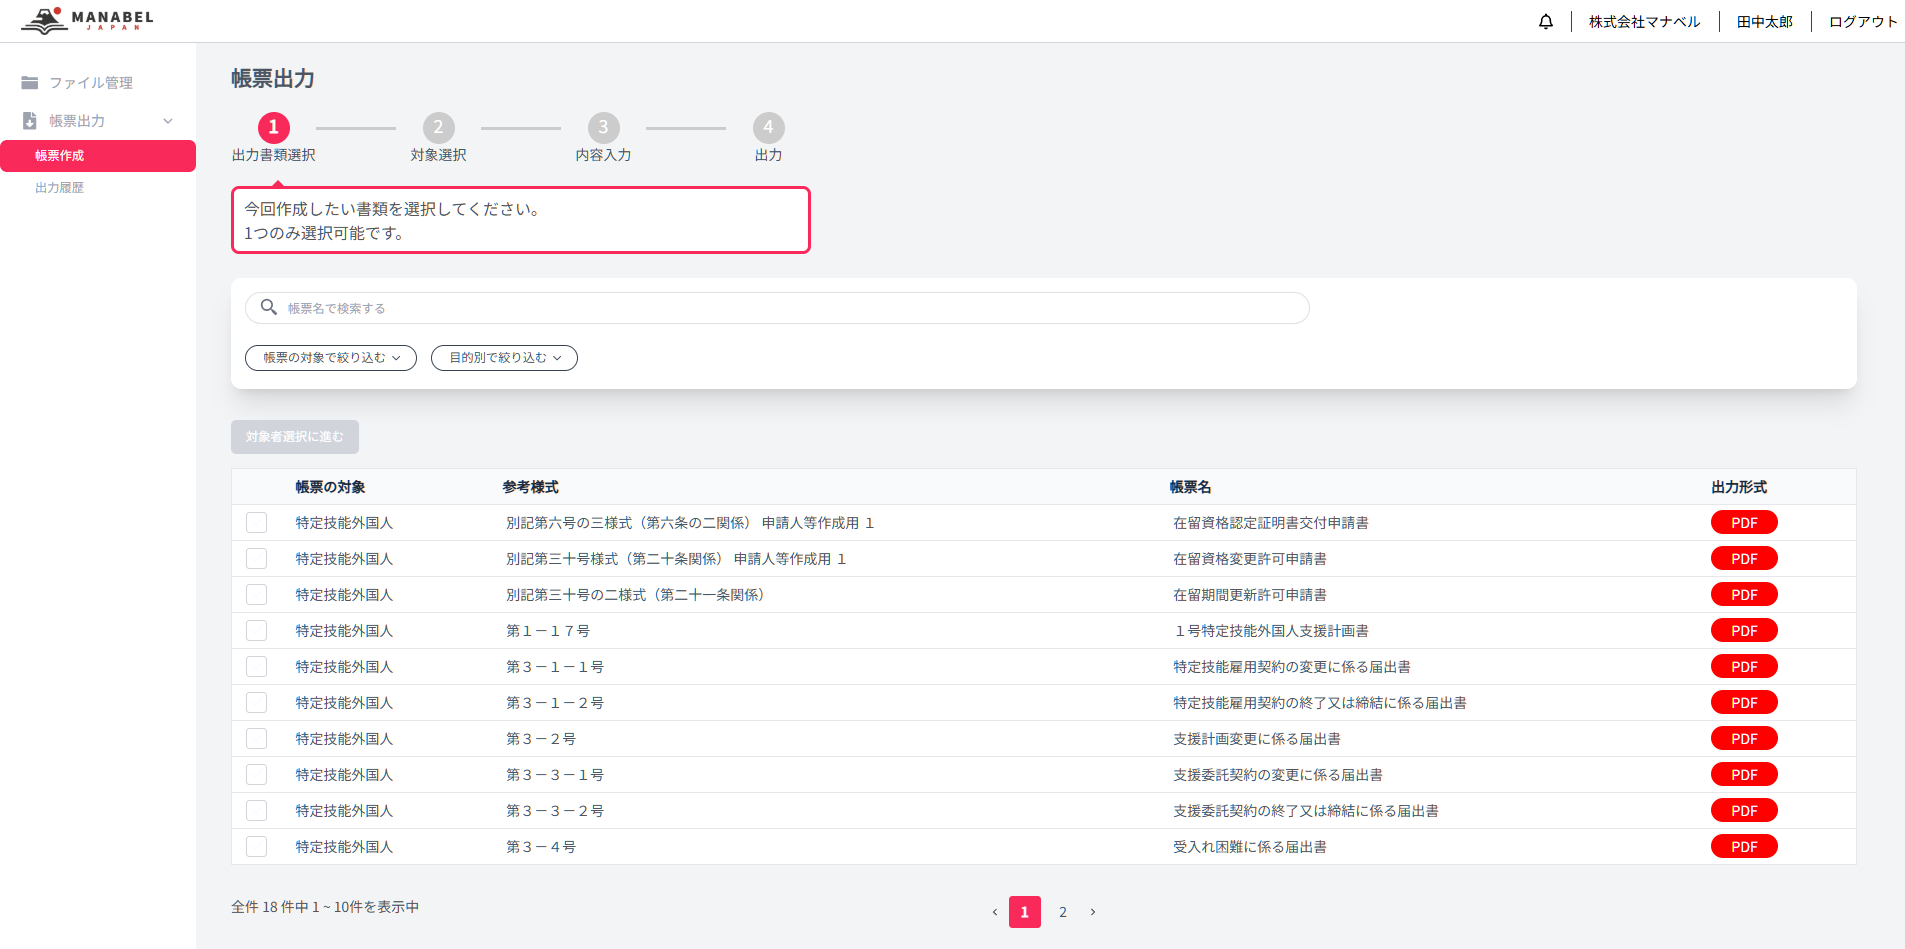Click the 帳票名で検索する search field
Viewport: 1905px width, 949px height.
pos(700,307)
